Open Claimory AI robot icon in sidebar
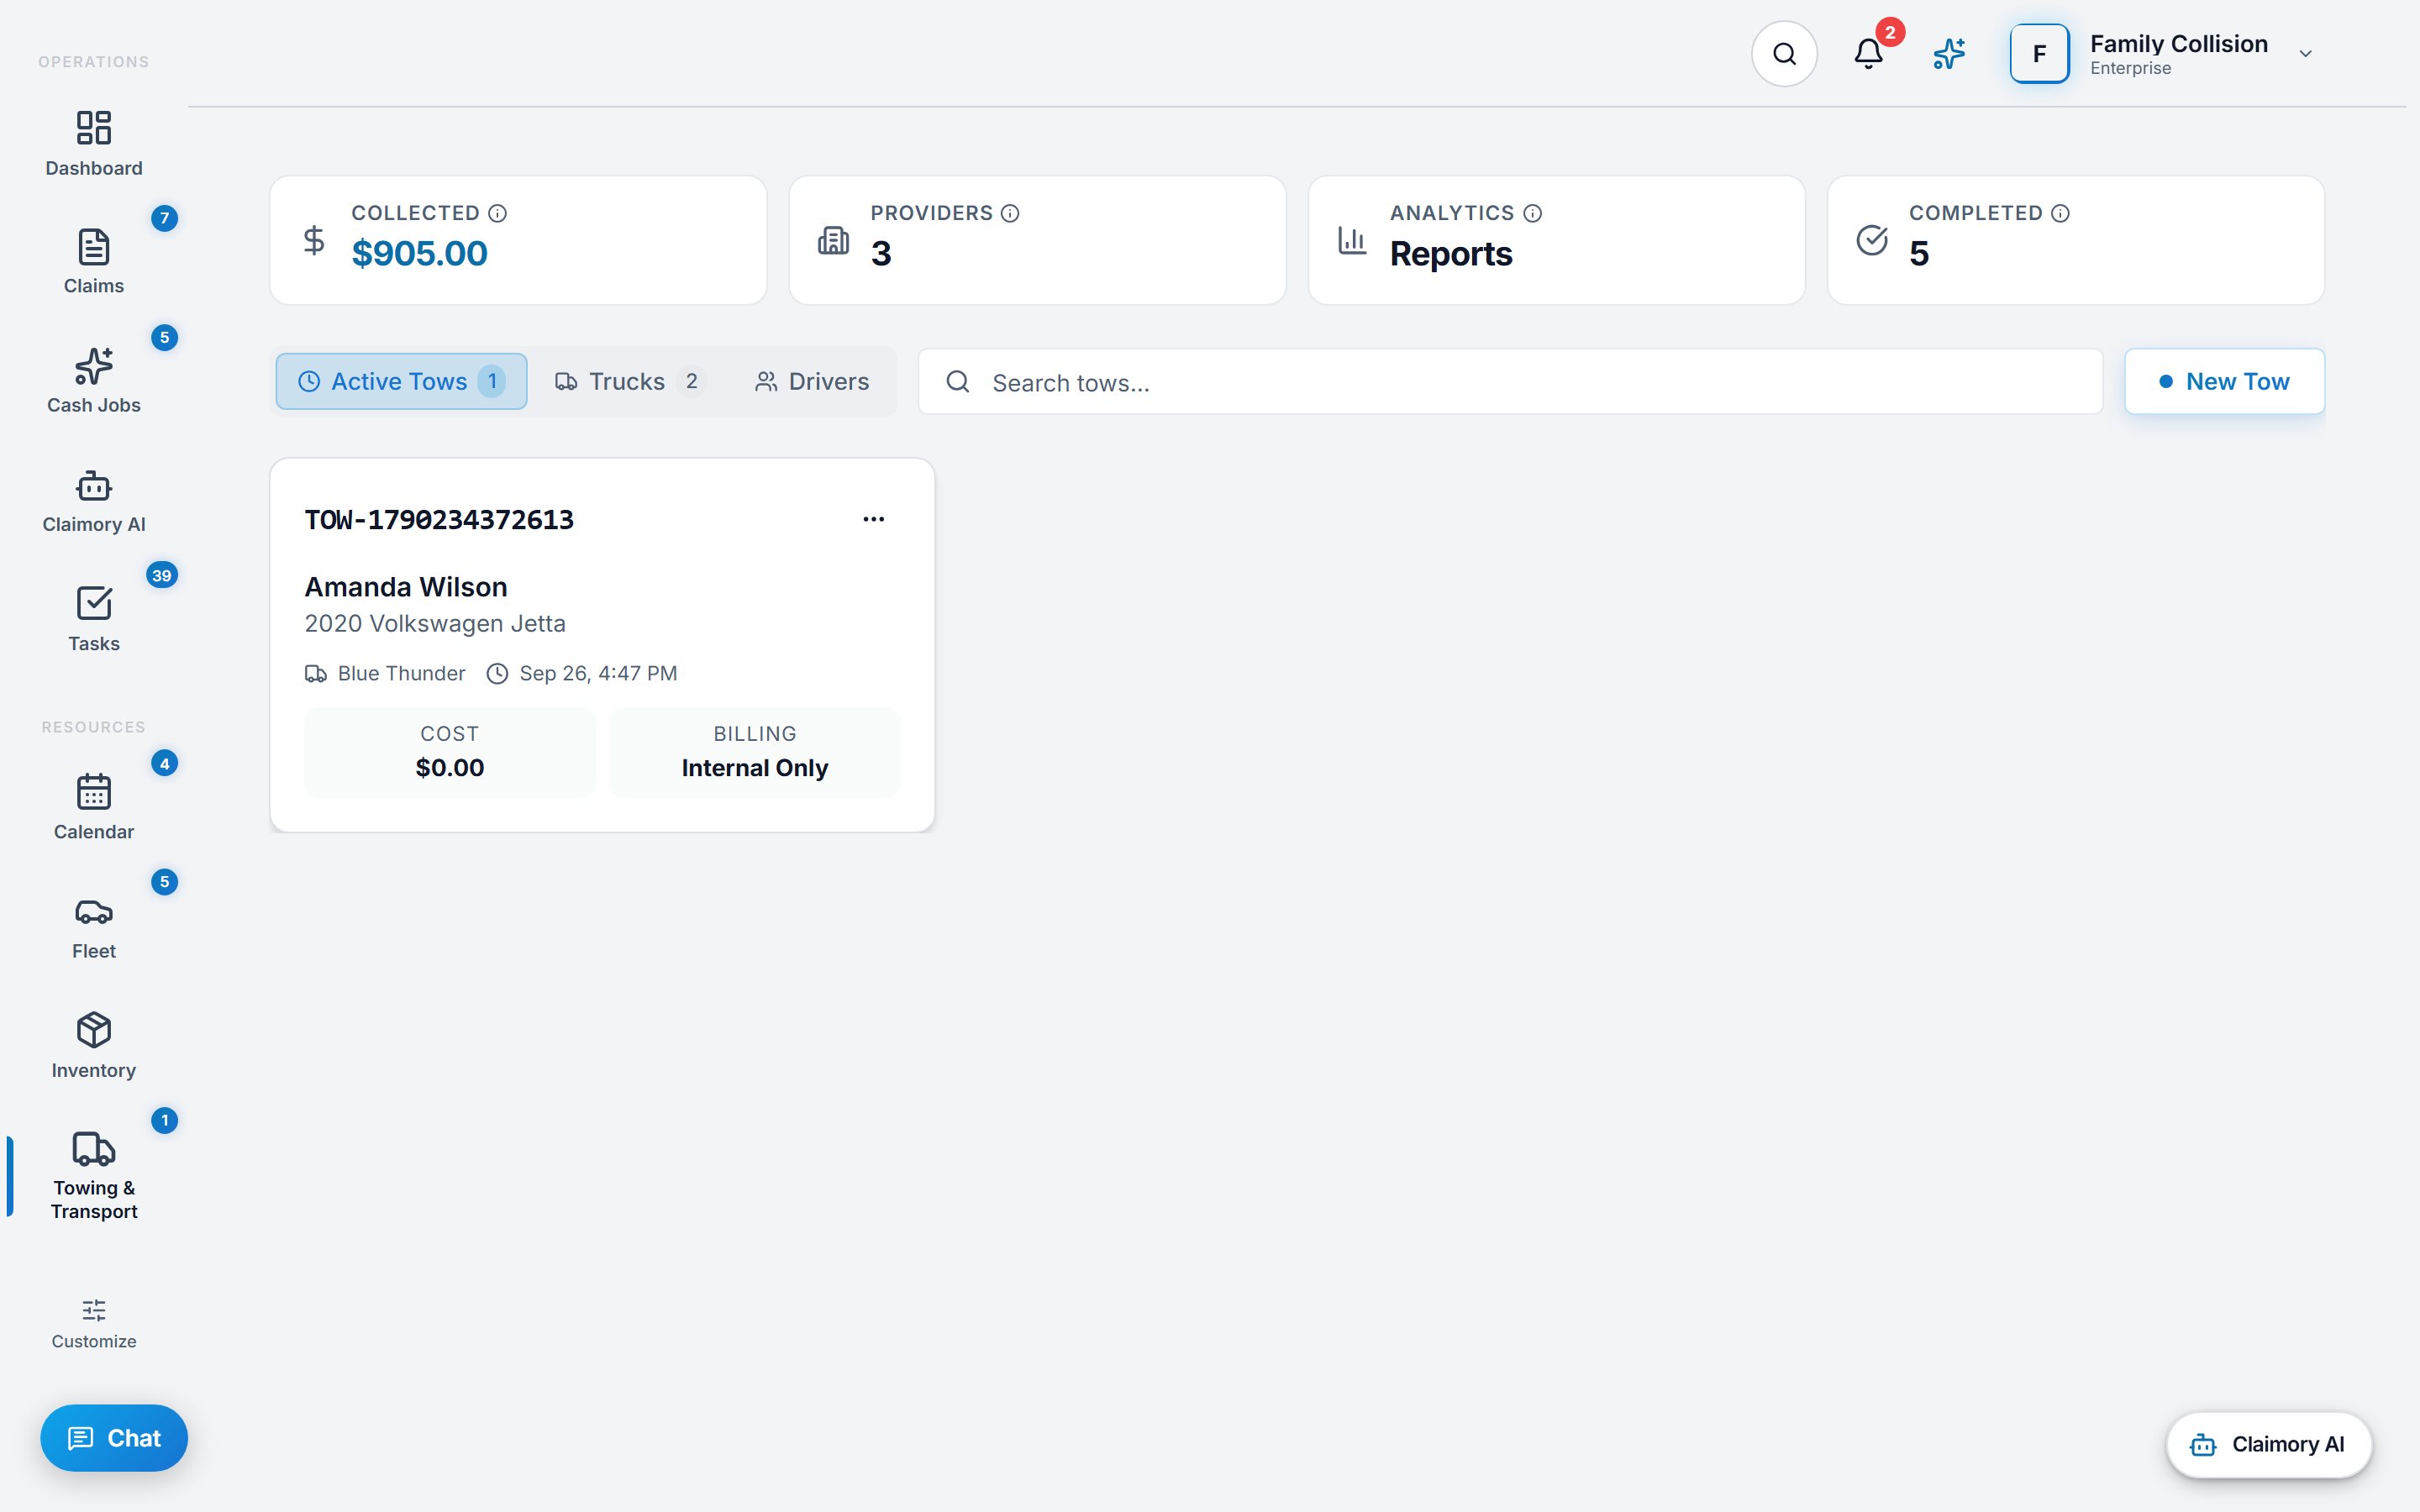This screenshot has height=1512, width=2420. [94, 486]
